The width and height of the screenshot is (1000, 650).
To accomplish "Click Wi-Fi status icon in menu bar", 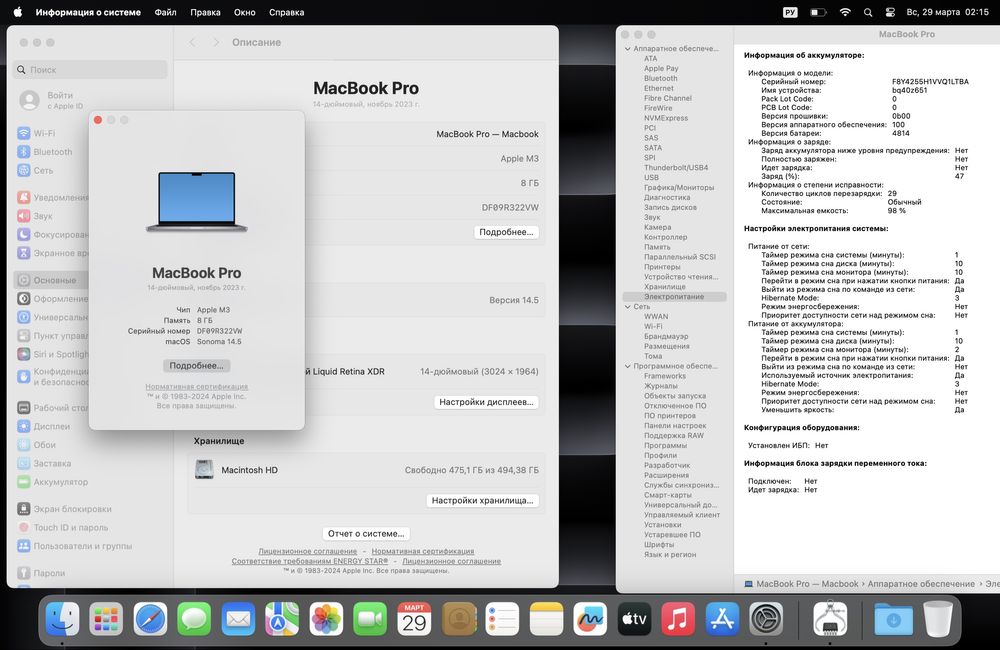I will [x=845, y=12].
